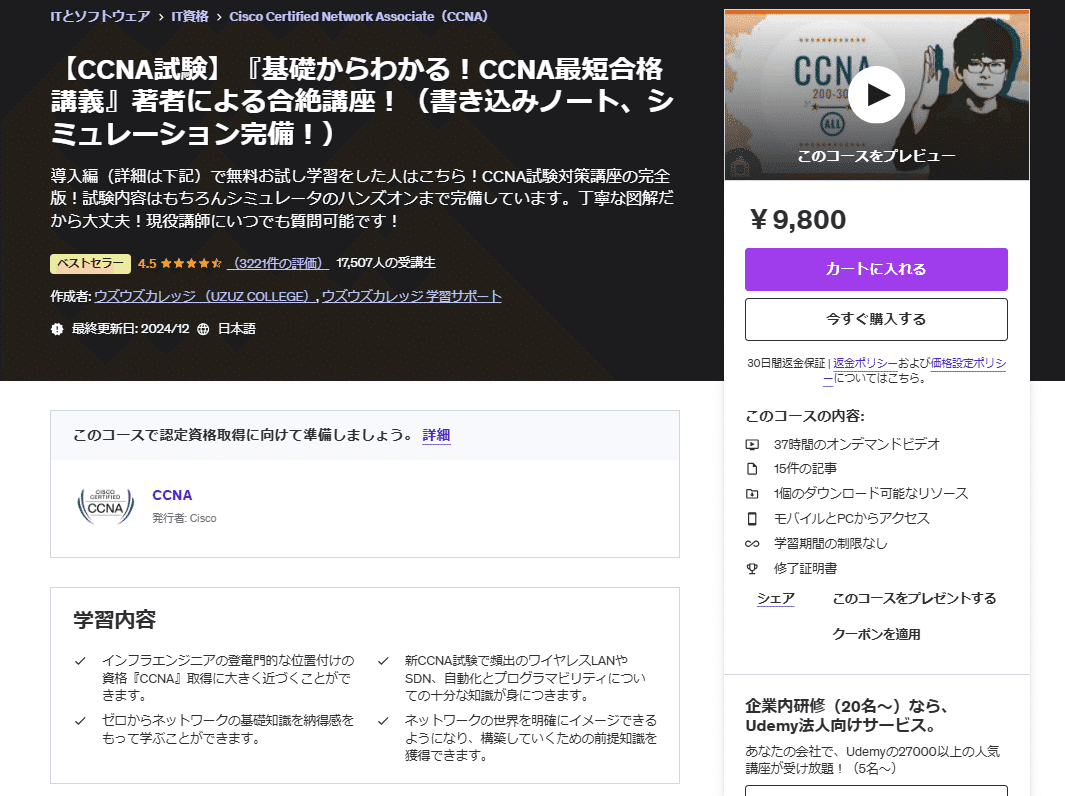Click 詳細 link in certification banner
The image size is (1065, 796).
(x=436, y=435)
